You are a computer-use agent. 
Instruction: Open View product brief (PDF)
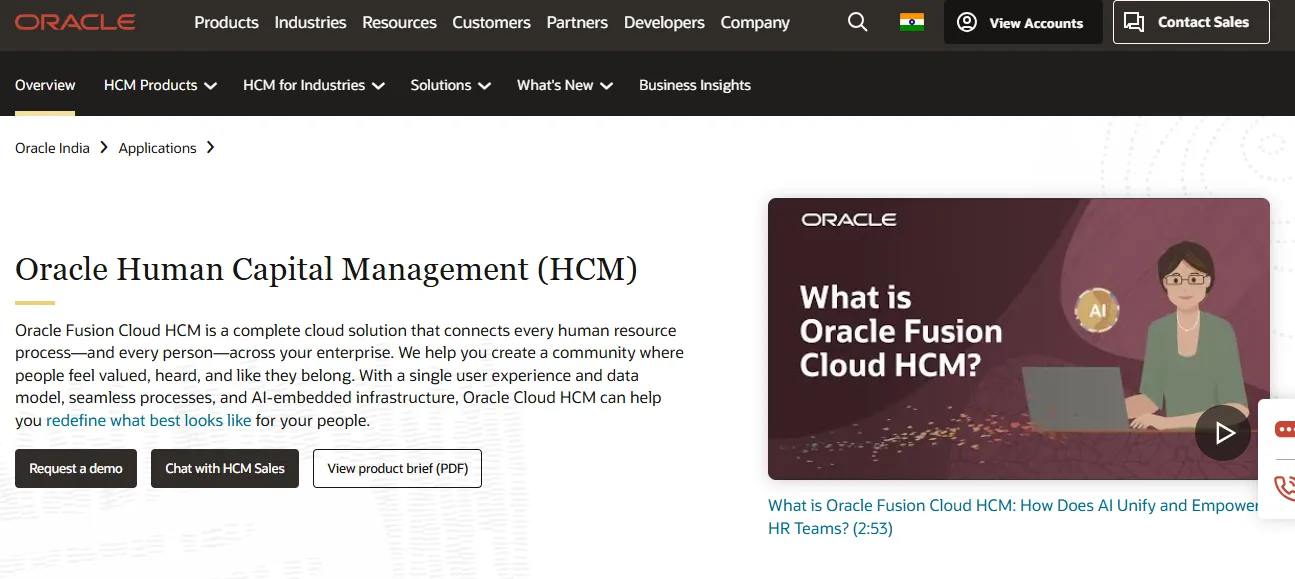397,468
